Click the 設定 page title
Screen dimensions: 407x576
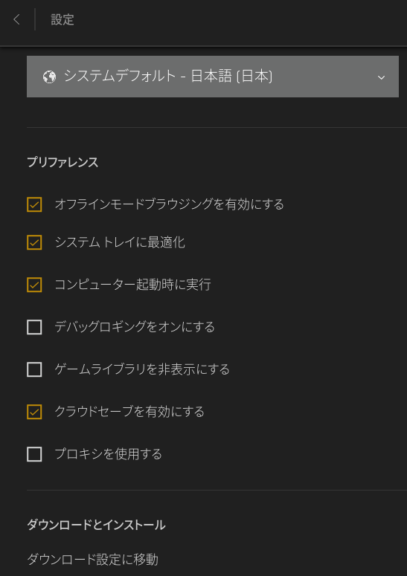(x=62, y=20)
